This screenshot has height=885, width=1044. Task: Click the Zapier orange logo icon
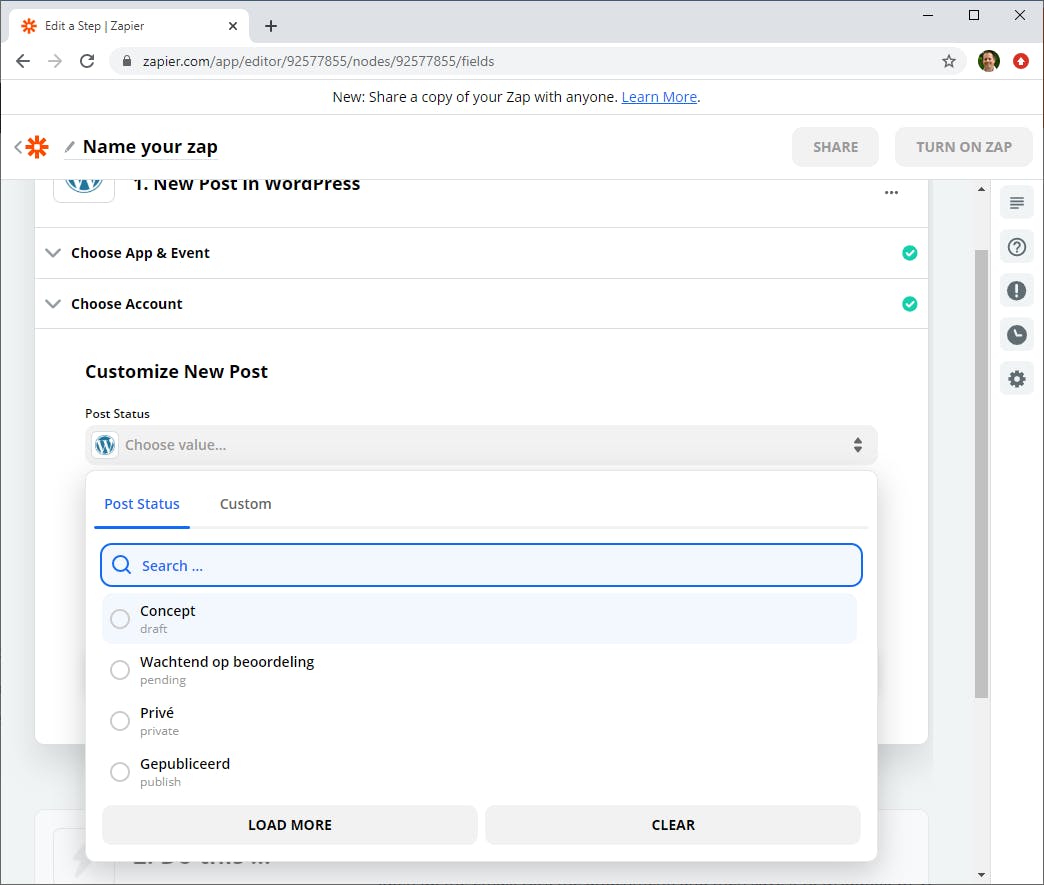[x=37, y=147]
